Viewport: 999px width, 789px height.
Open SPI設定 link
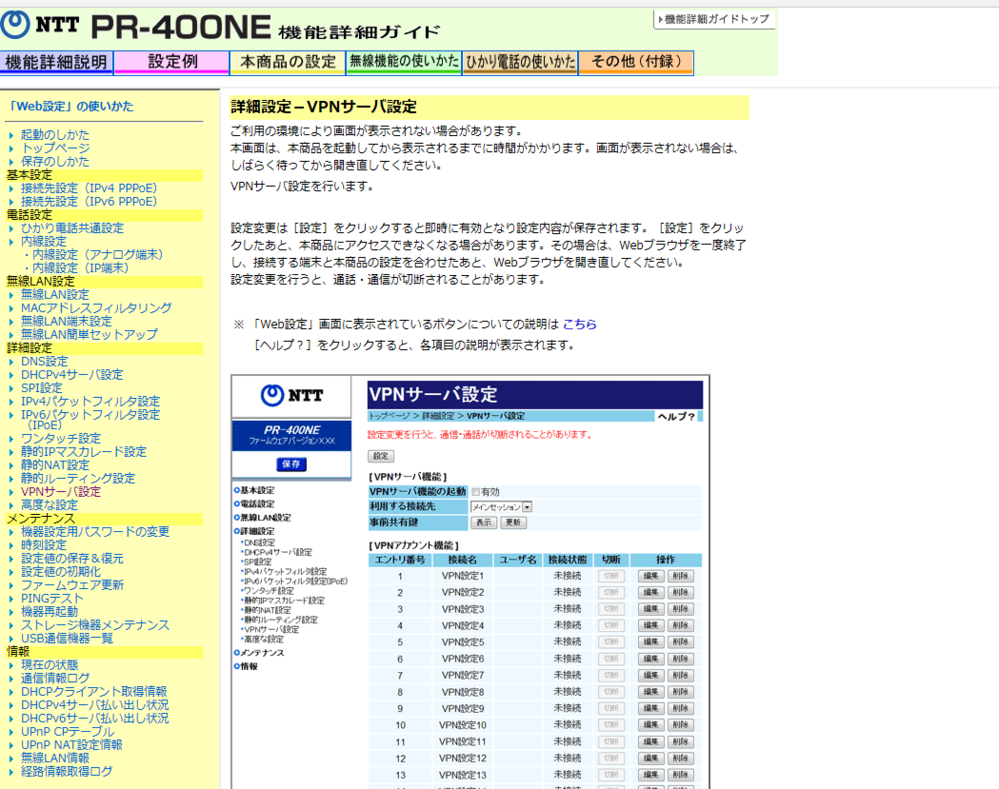pyautogui.click(x=41, y=388)
